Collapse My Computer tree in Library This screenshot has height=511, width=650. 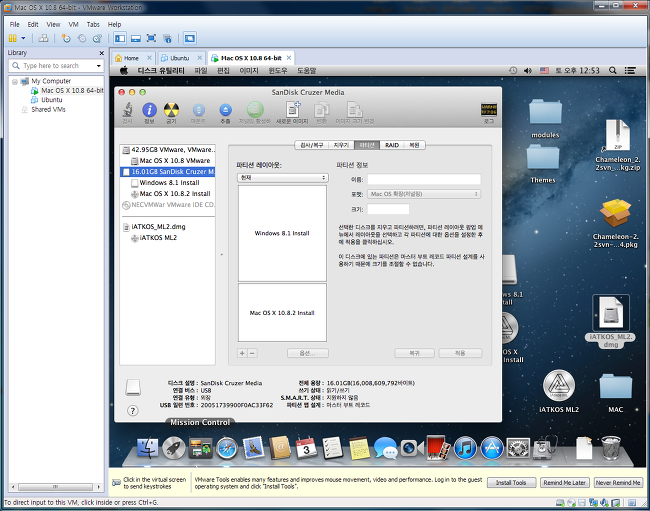[x=15, y=81]
